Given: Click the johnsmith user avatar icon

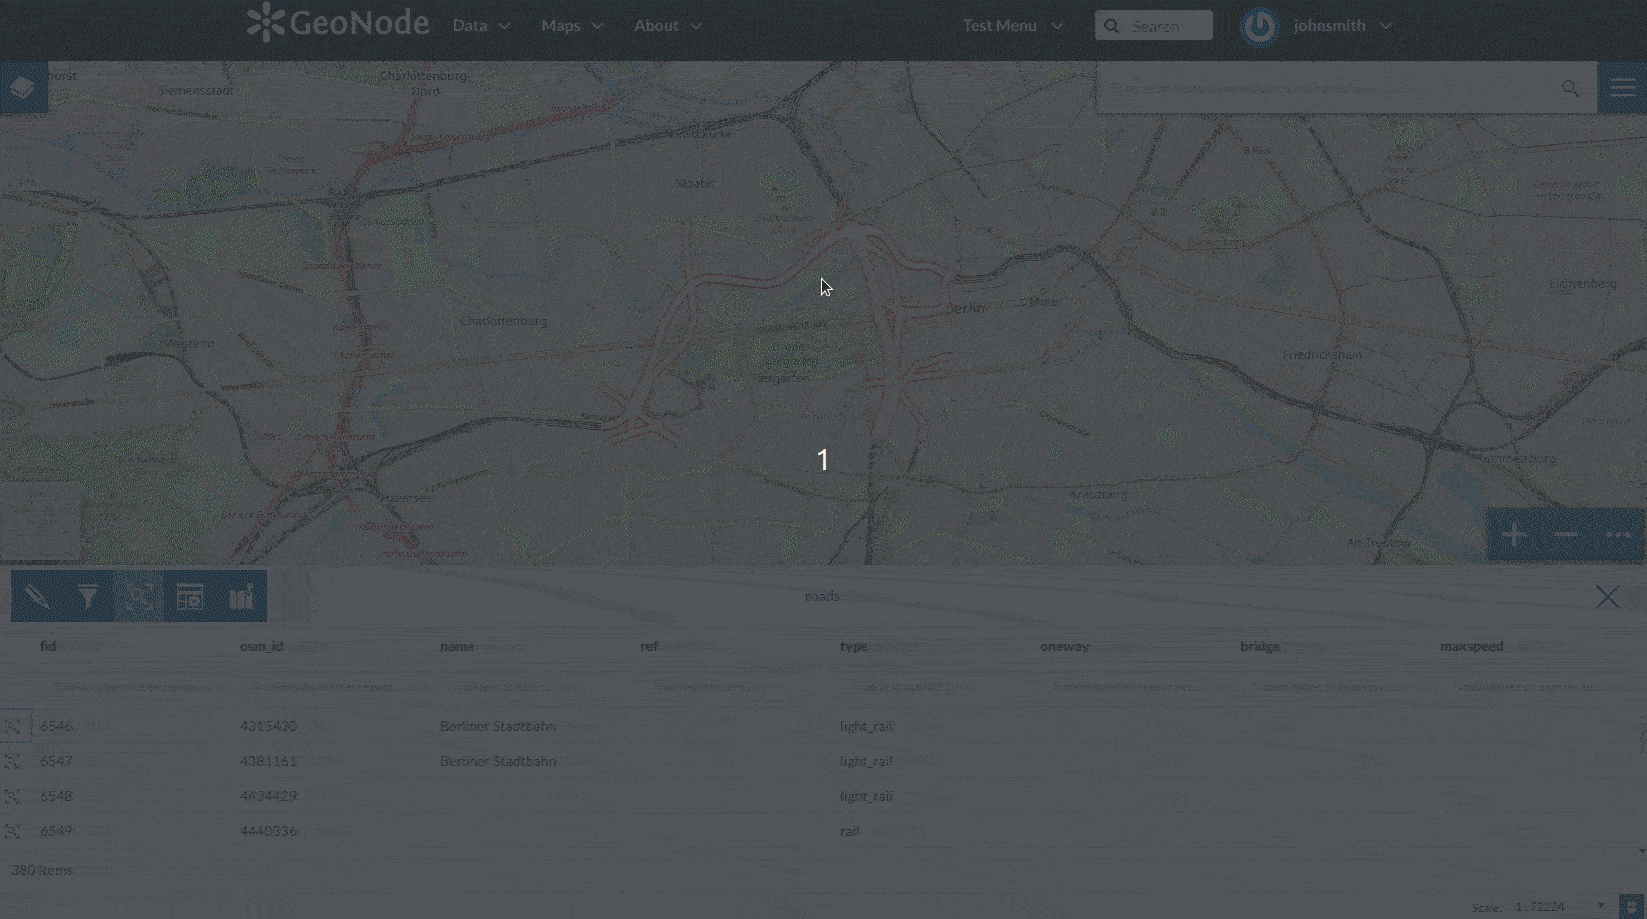Looking at the screenshot, I should pyautogui.click(x=1259, y=26).
